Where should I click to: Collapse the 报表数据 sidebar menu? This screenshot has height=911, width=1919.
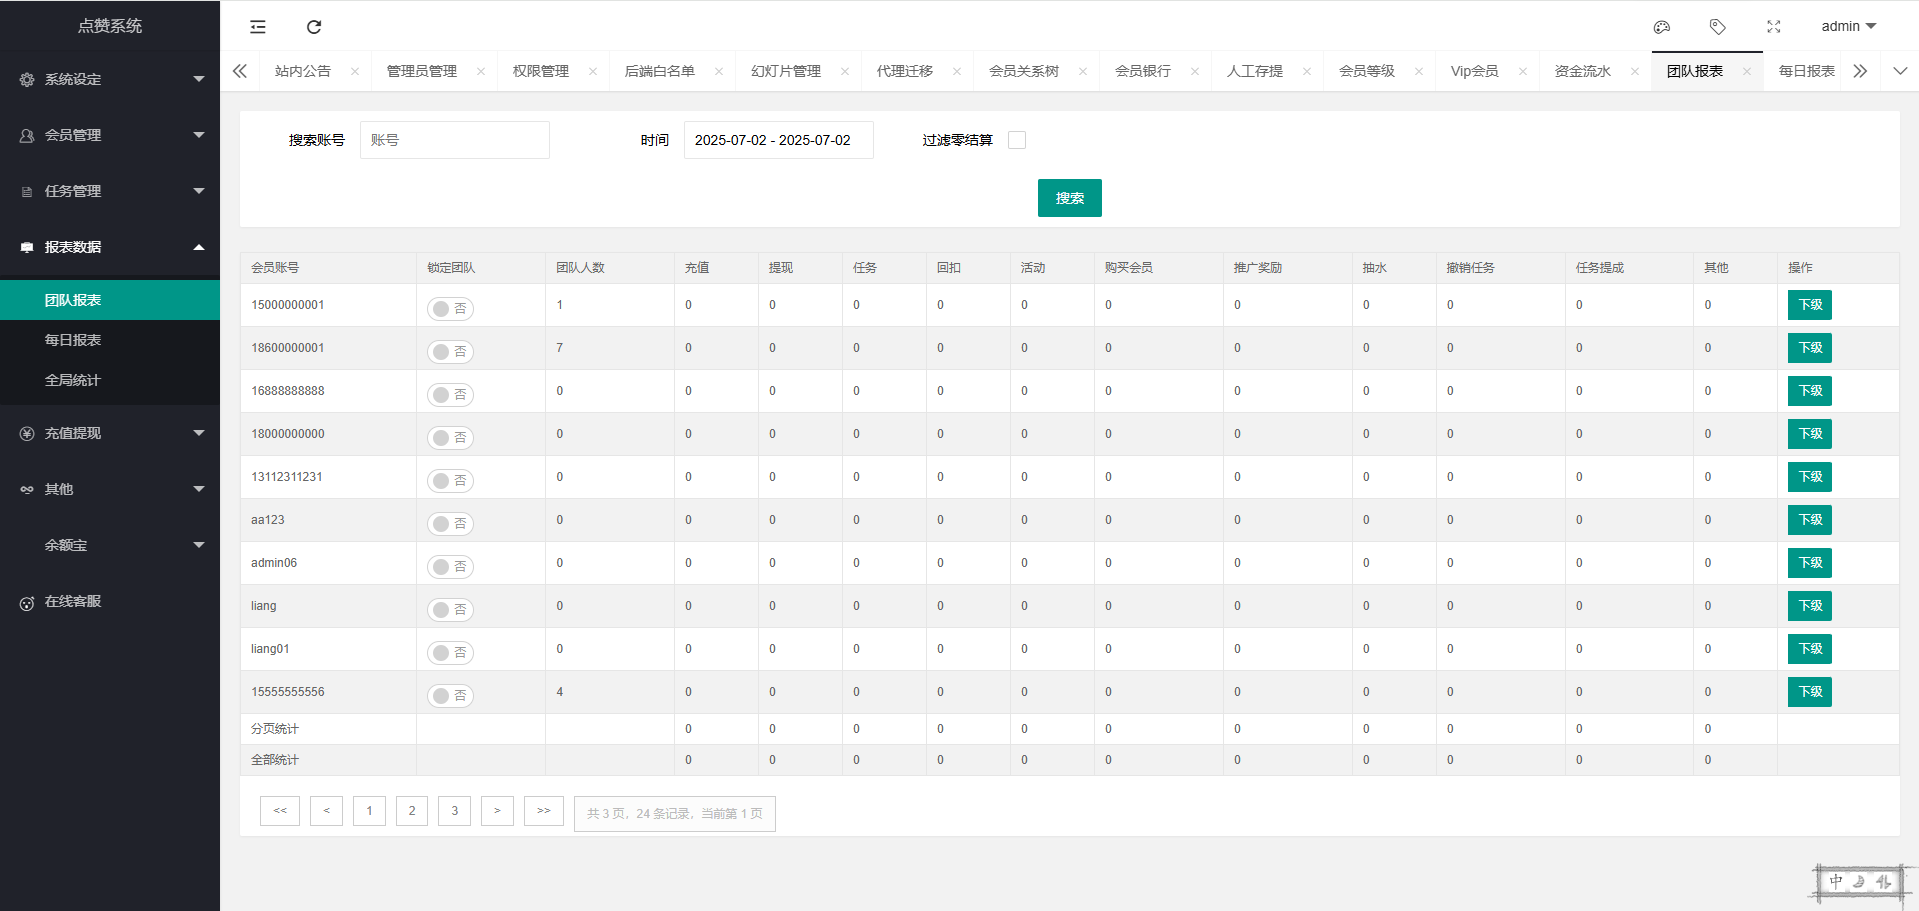pos(199,247)
